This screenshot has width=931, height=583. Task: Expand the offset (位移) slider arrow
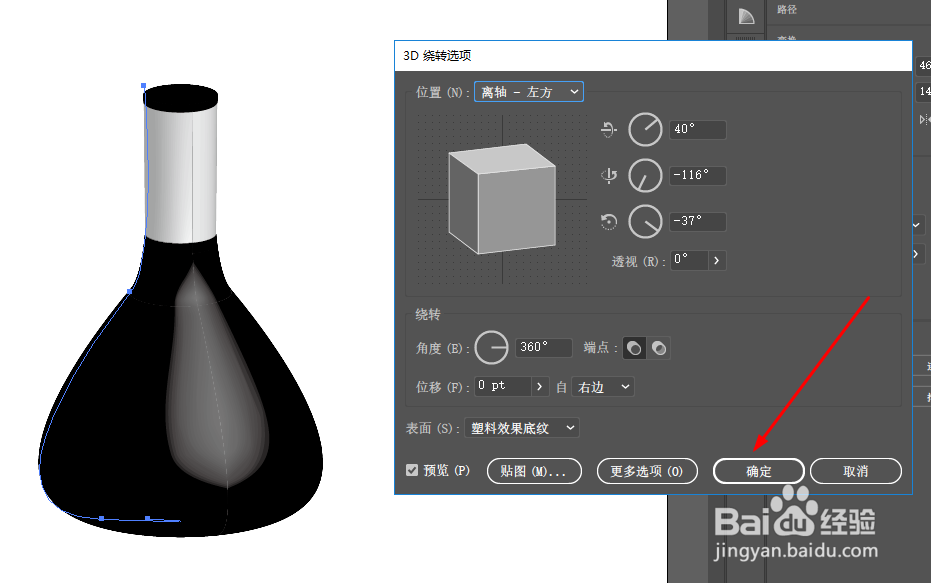pos(540,386)
